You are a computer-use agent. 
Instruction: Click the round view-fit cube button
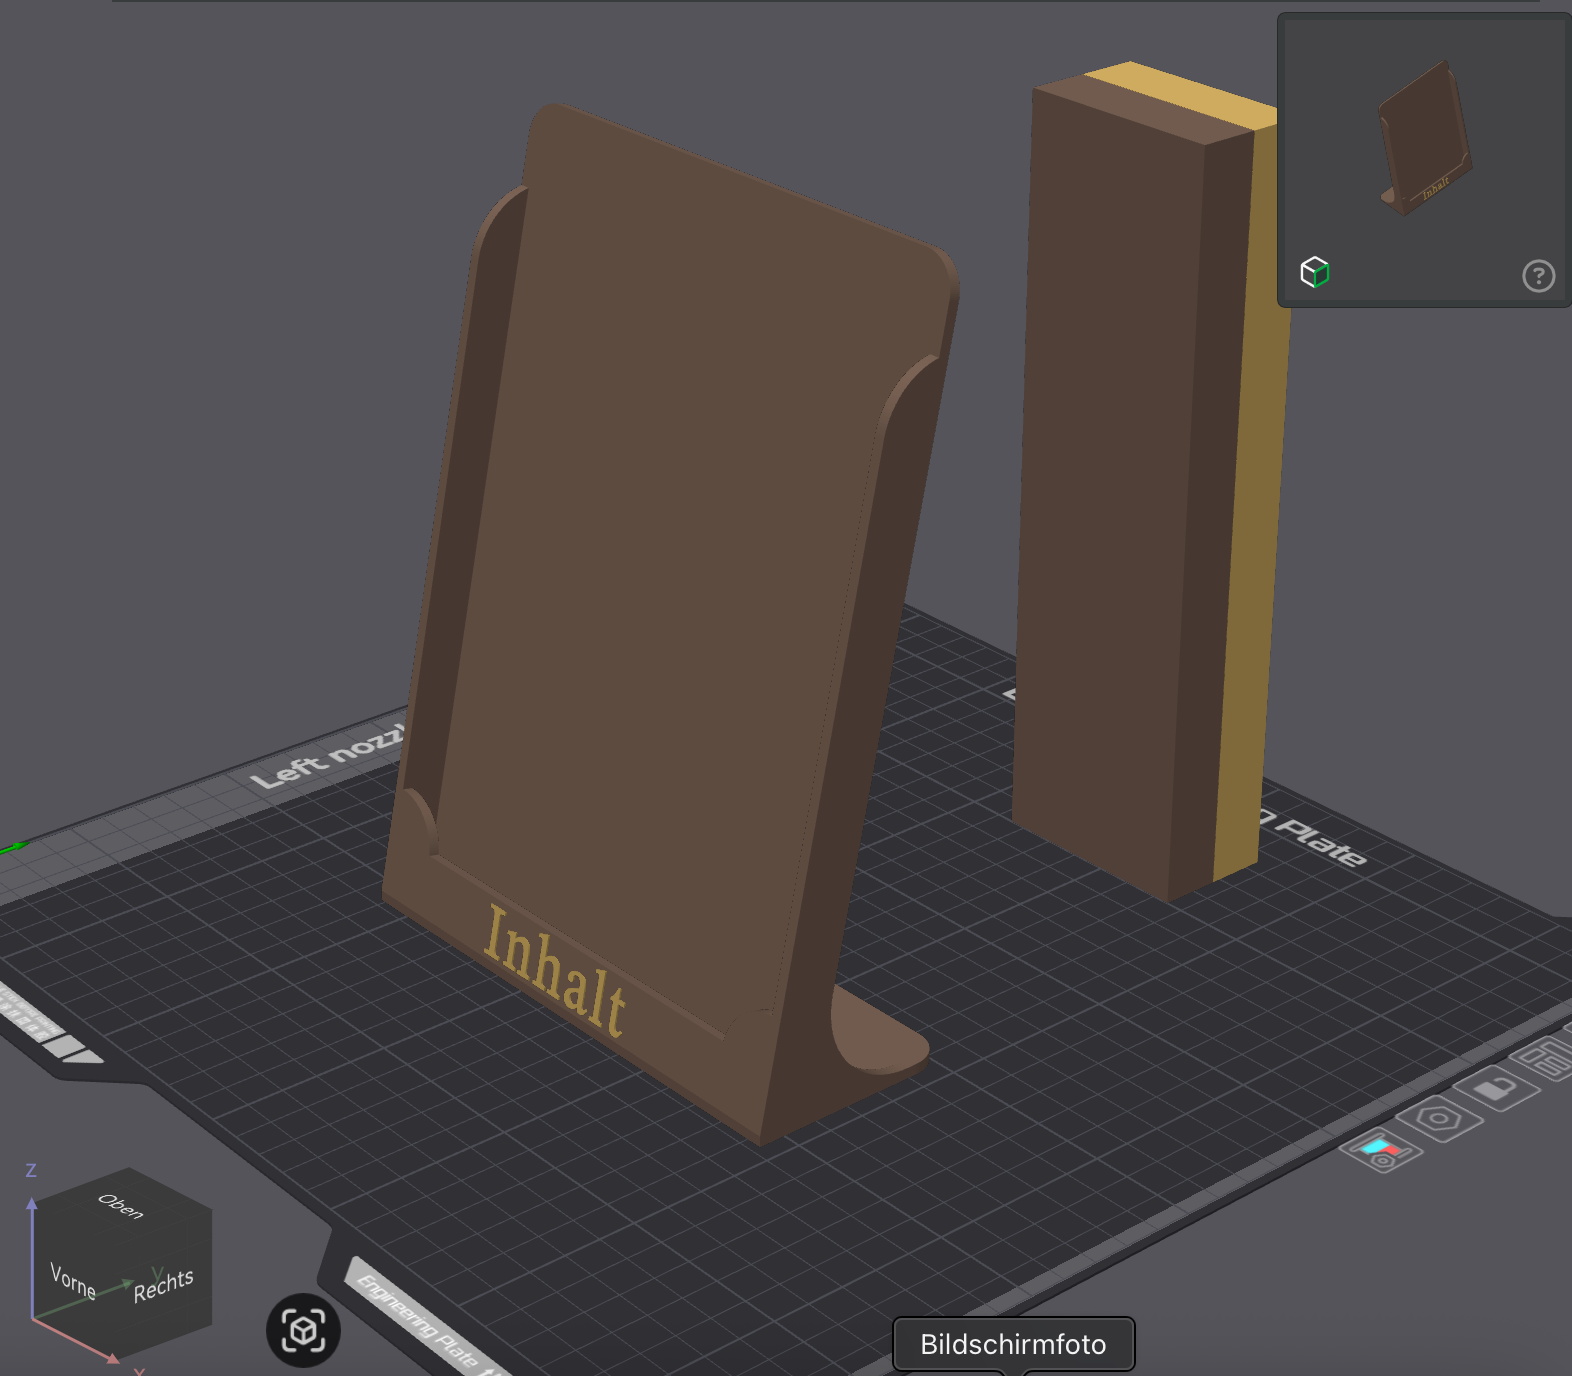coord(303,1330)
